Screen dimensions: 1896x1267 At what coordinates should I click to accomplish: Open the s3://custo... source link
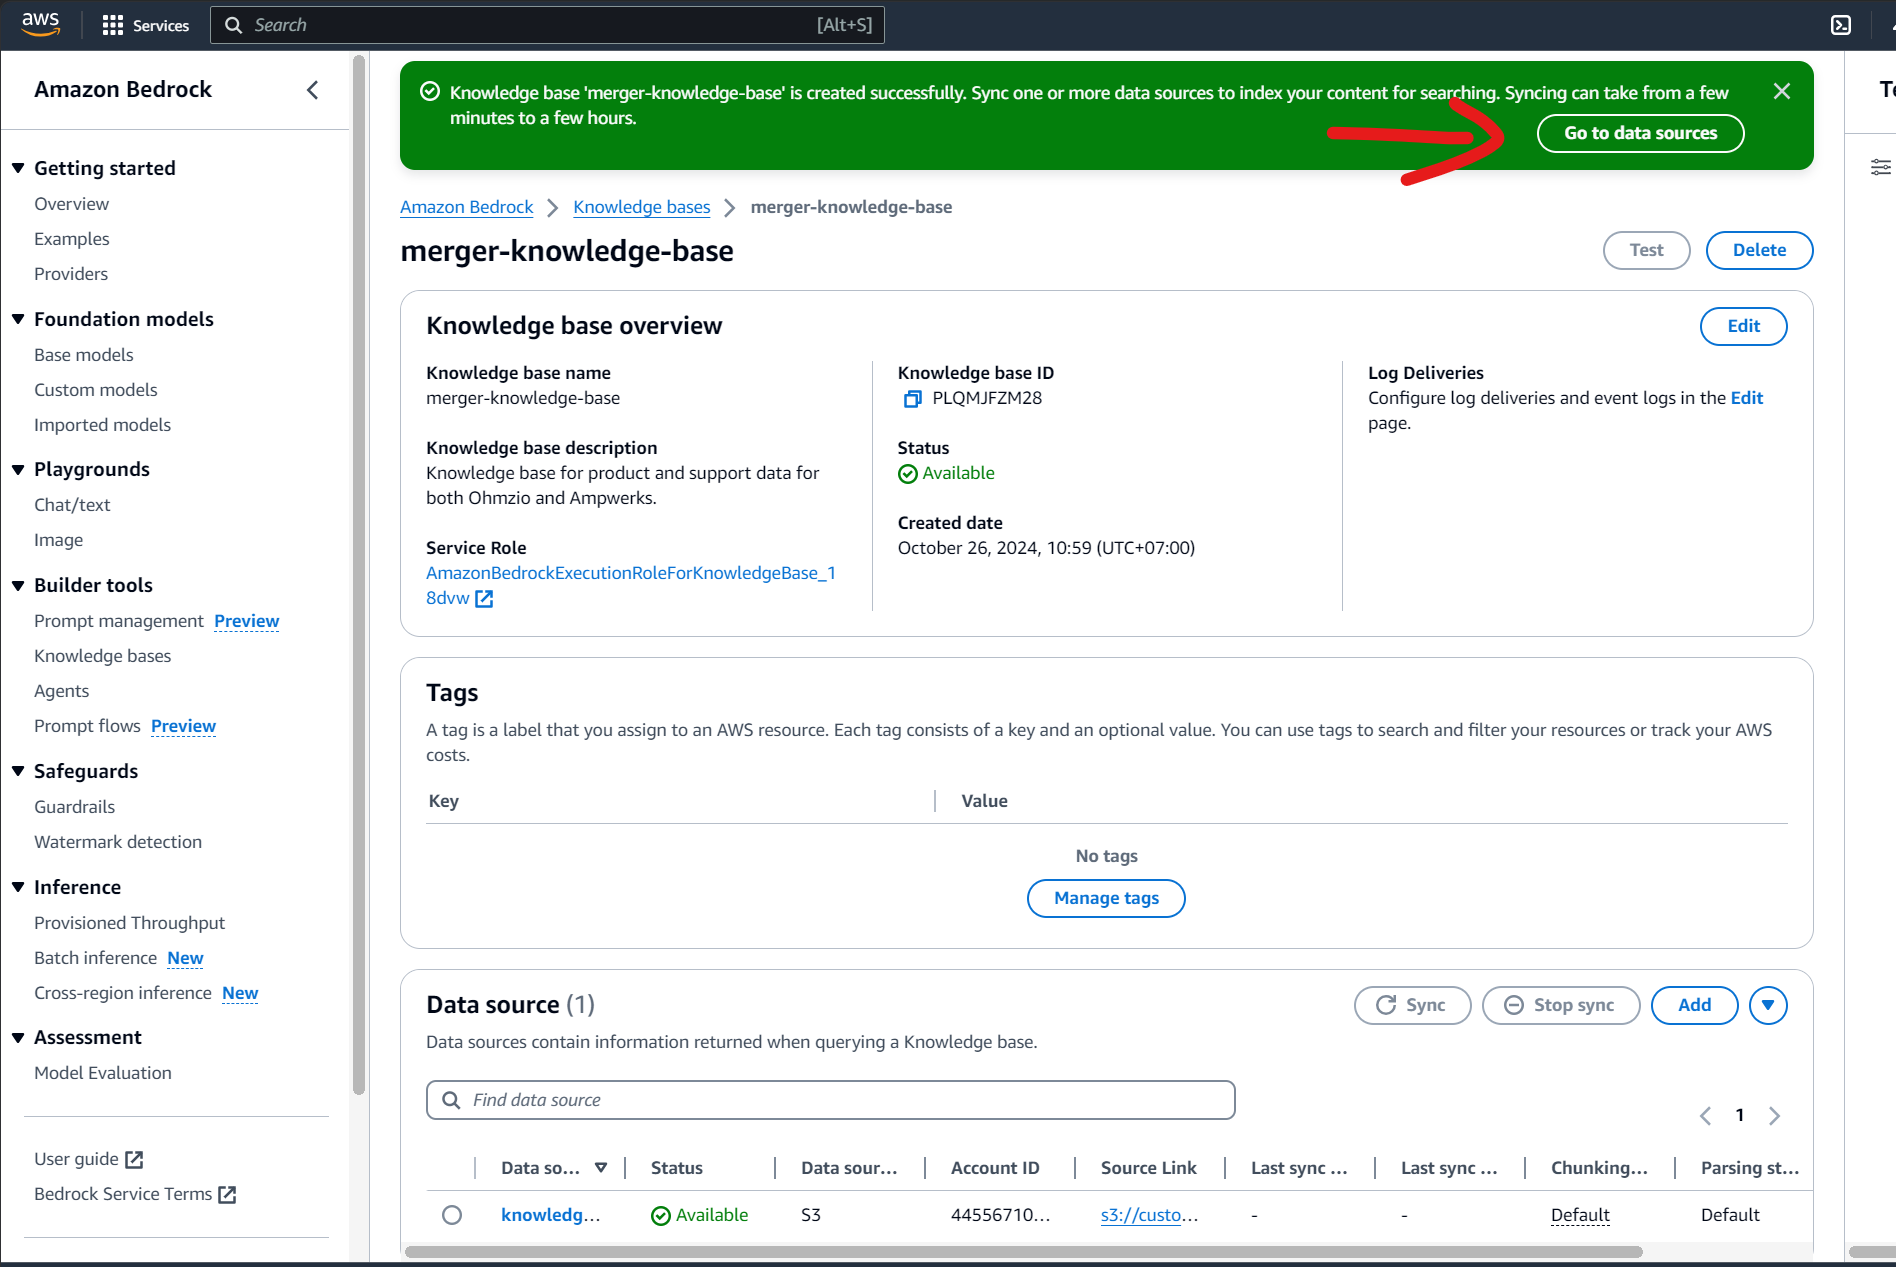point(1149,1215)
